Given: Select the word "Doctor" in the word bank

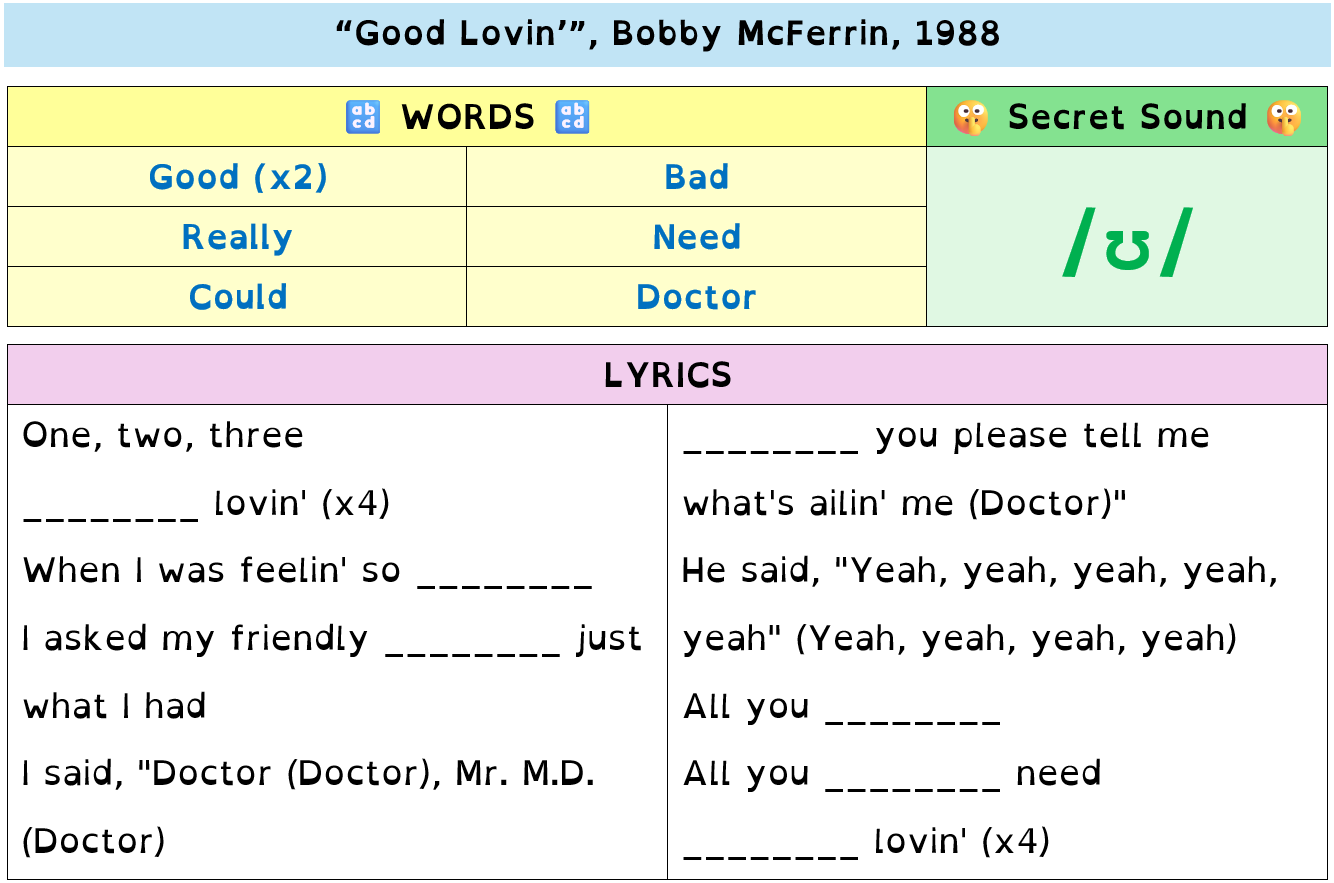Looking at the screenshot, I should pos(697,297).
